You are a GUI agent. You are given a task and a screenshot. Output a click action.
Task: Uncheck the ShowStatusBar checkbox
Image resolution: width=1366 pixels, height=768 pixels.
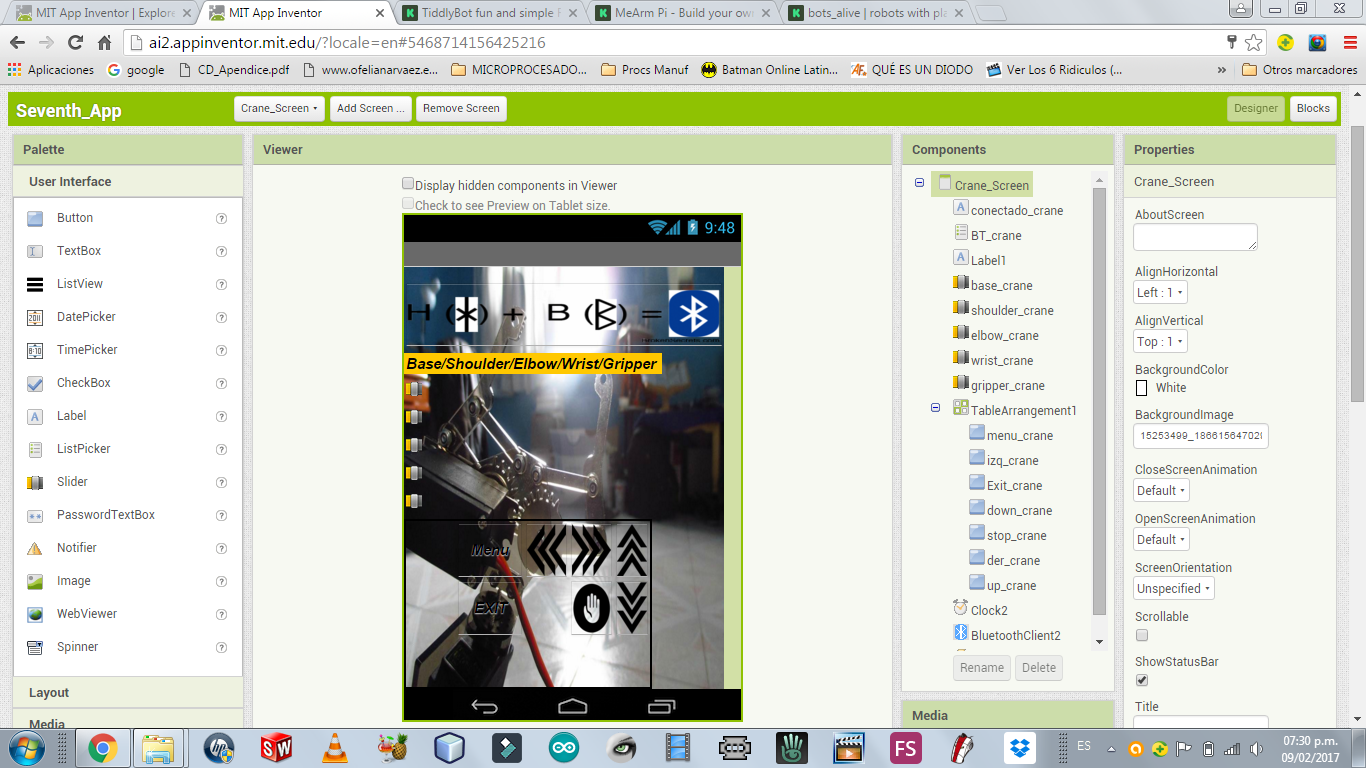coord(1142,680)
